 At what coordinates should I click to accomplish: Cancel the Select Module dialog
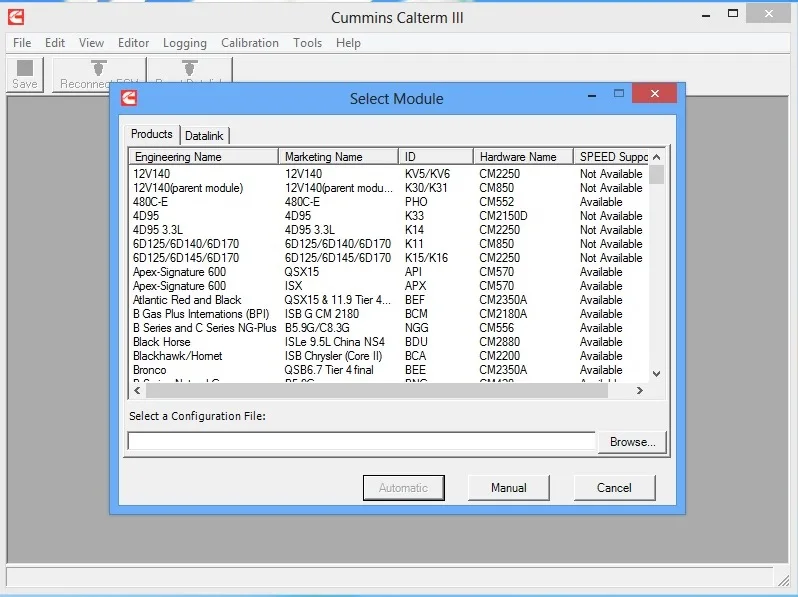(x=614, y=488)
